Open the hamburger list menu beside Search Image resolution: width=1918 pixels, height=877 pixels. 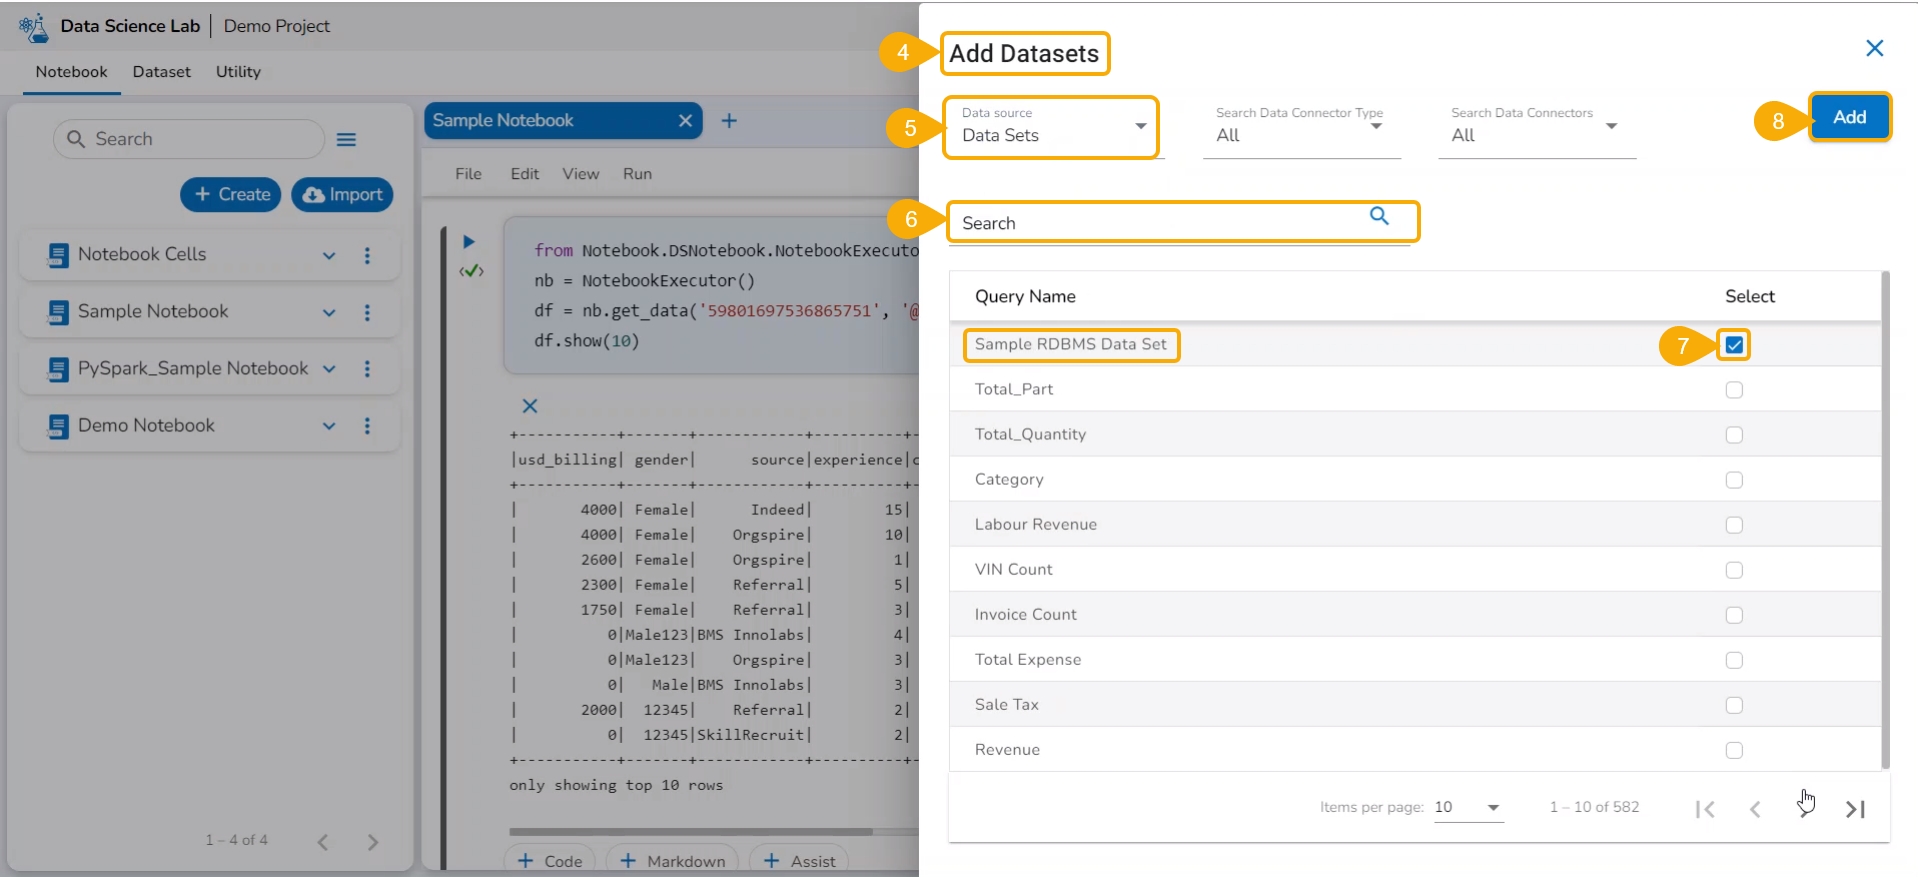coord(346,140)
